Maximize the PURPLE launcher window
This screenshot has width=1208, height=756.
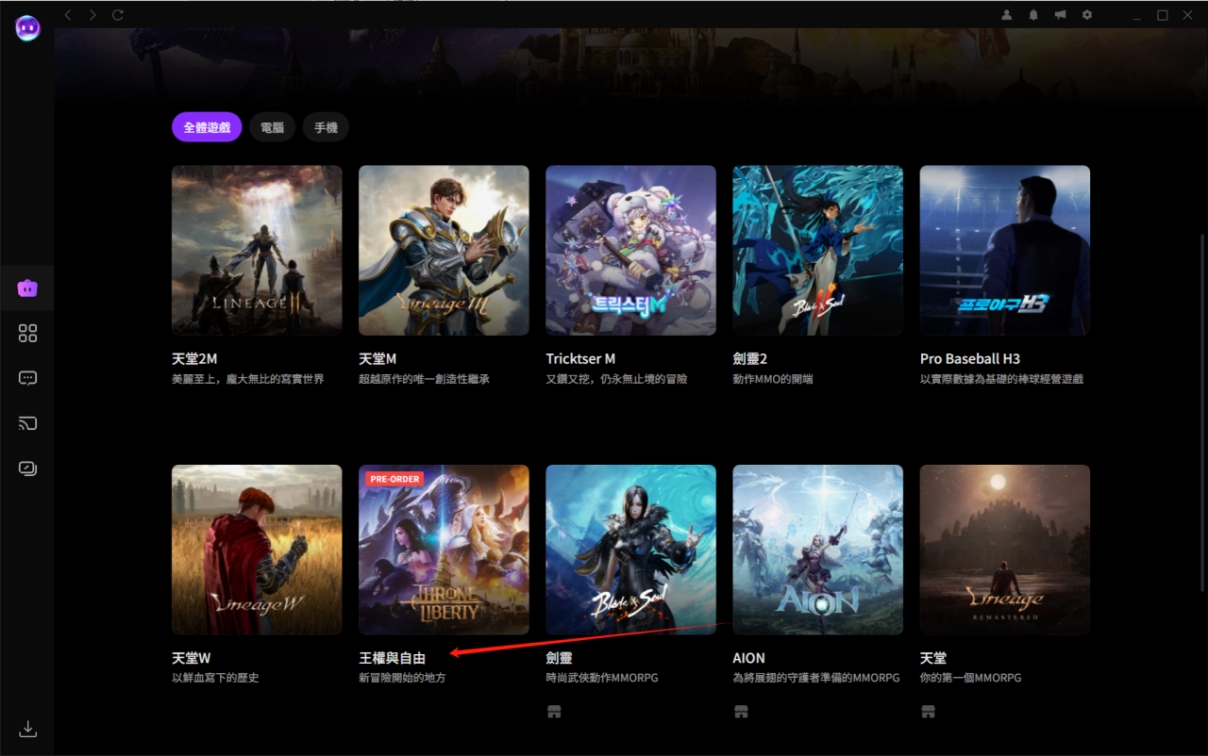(1162, 15)
